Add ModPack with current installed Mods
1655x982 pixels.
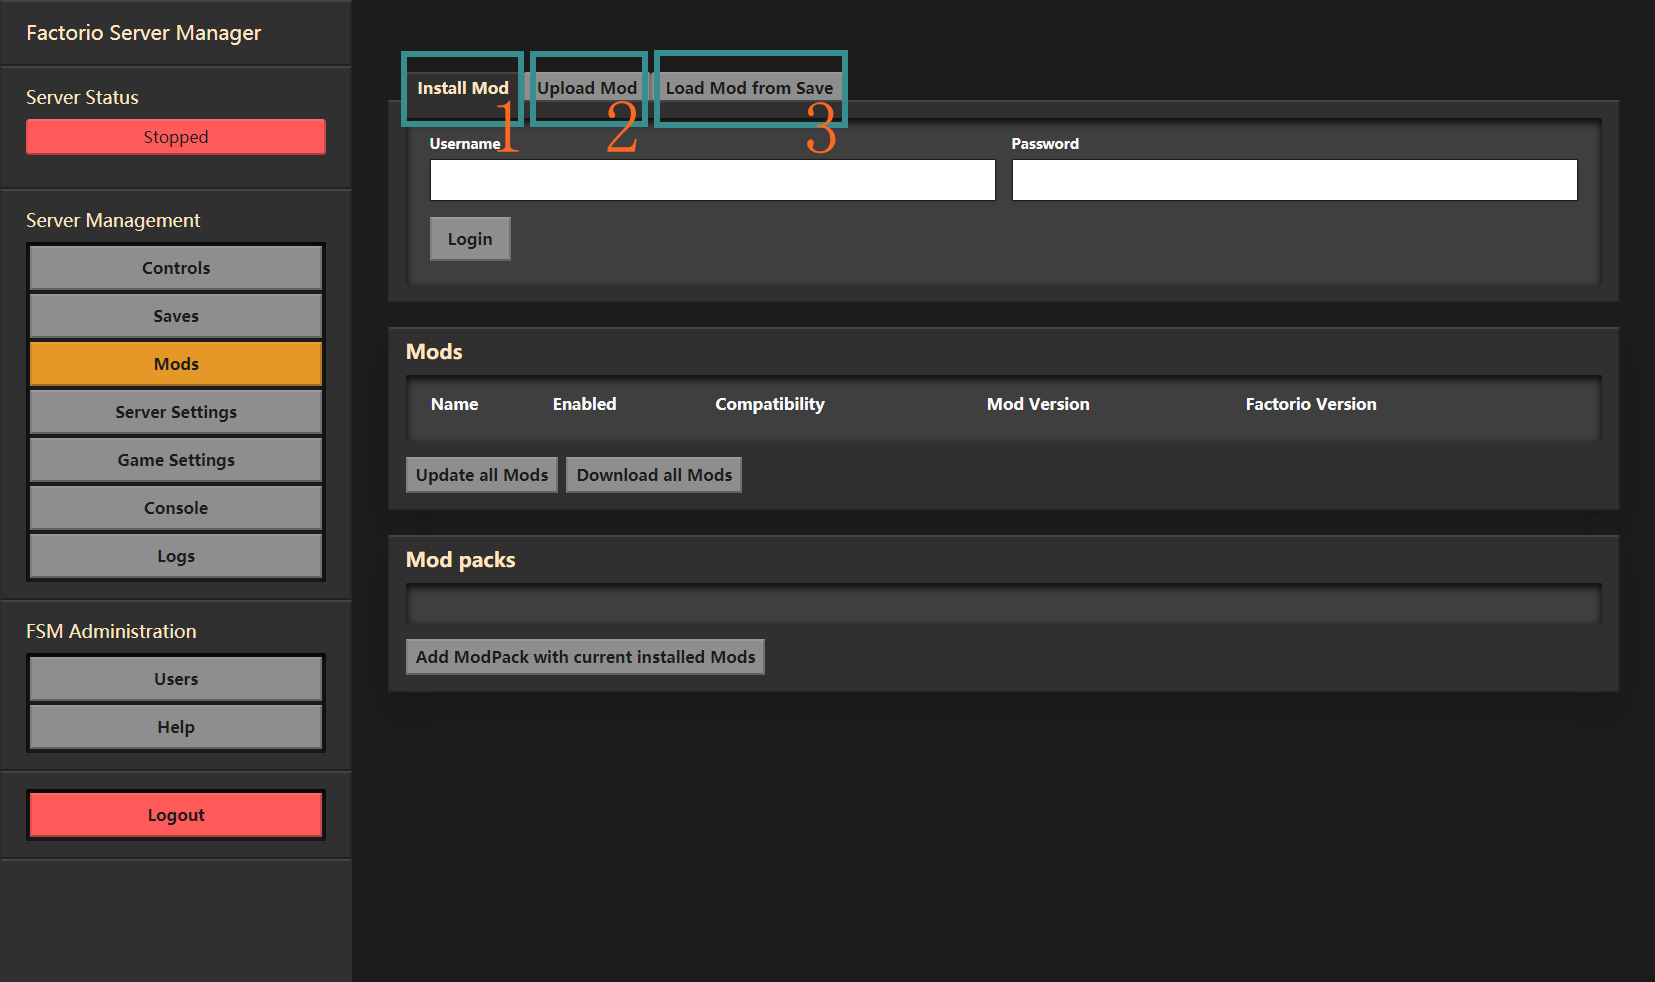point(585,657)
